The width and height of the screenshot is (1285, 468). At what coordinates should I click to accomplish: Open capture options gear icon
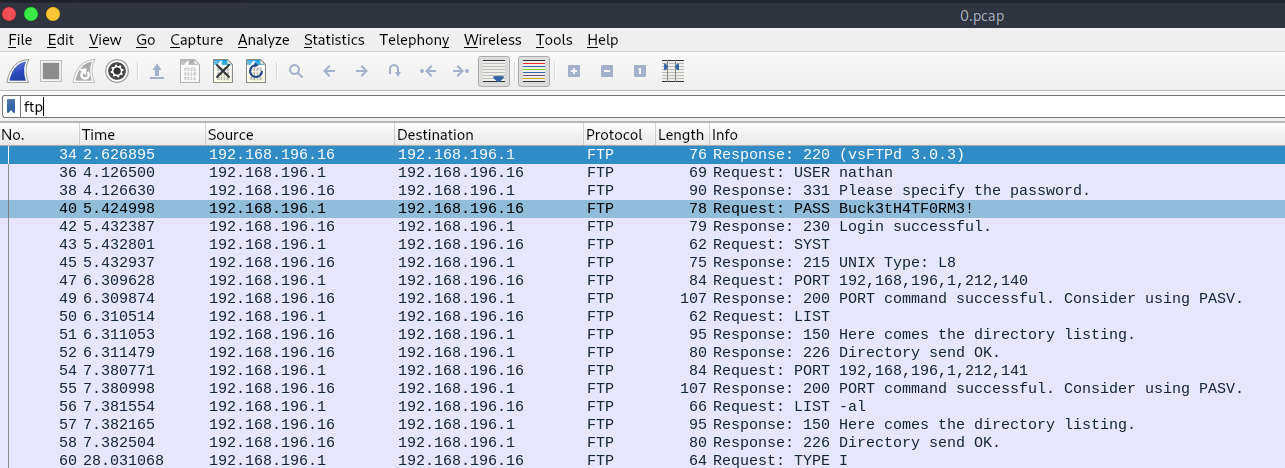117,71
